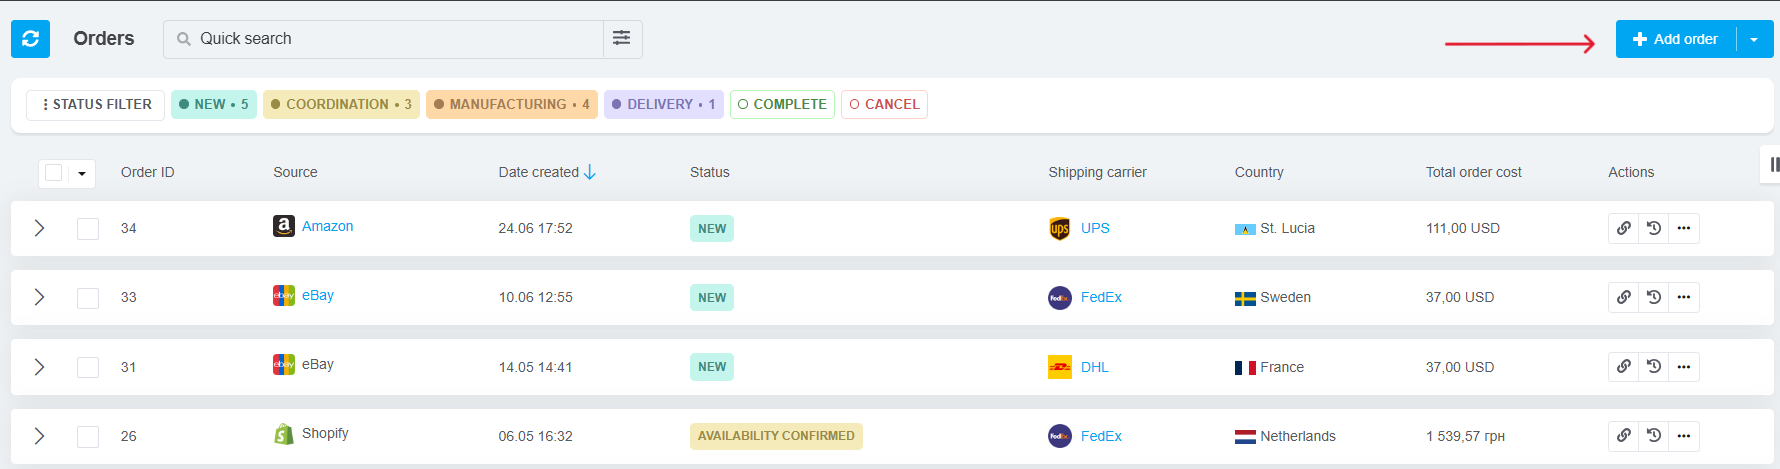This screenshot has width=1780, height=469.
Task: Sort by Date created arrow
Action: 590,172
